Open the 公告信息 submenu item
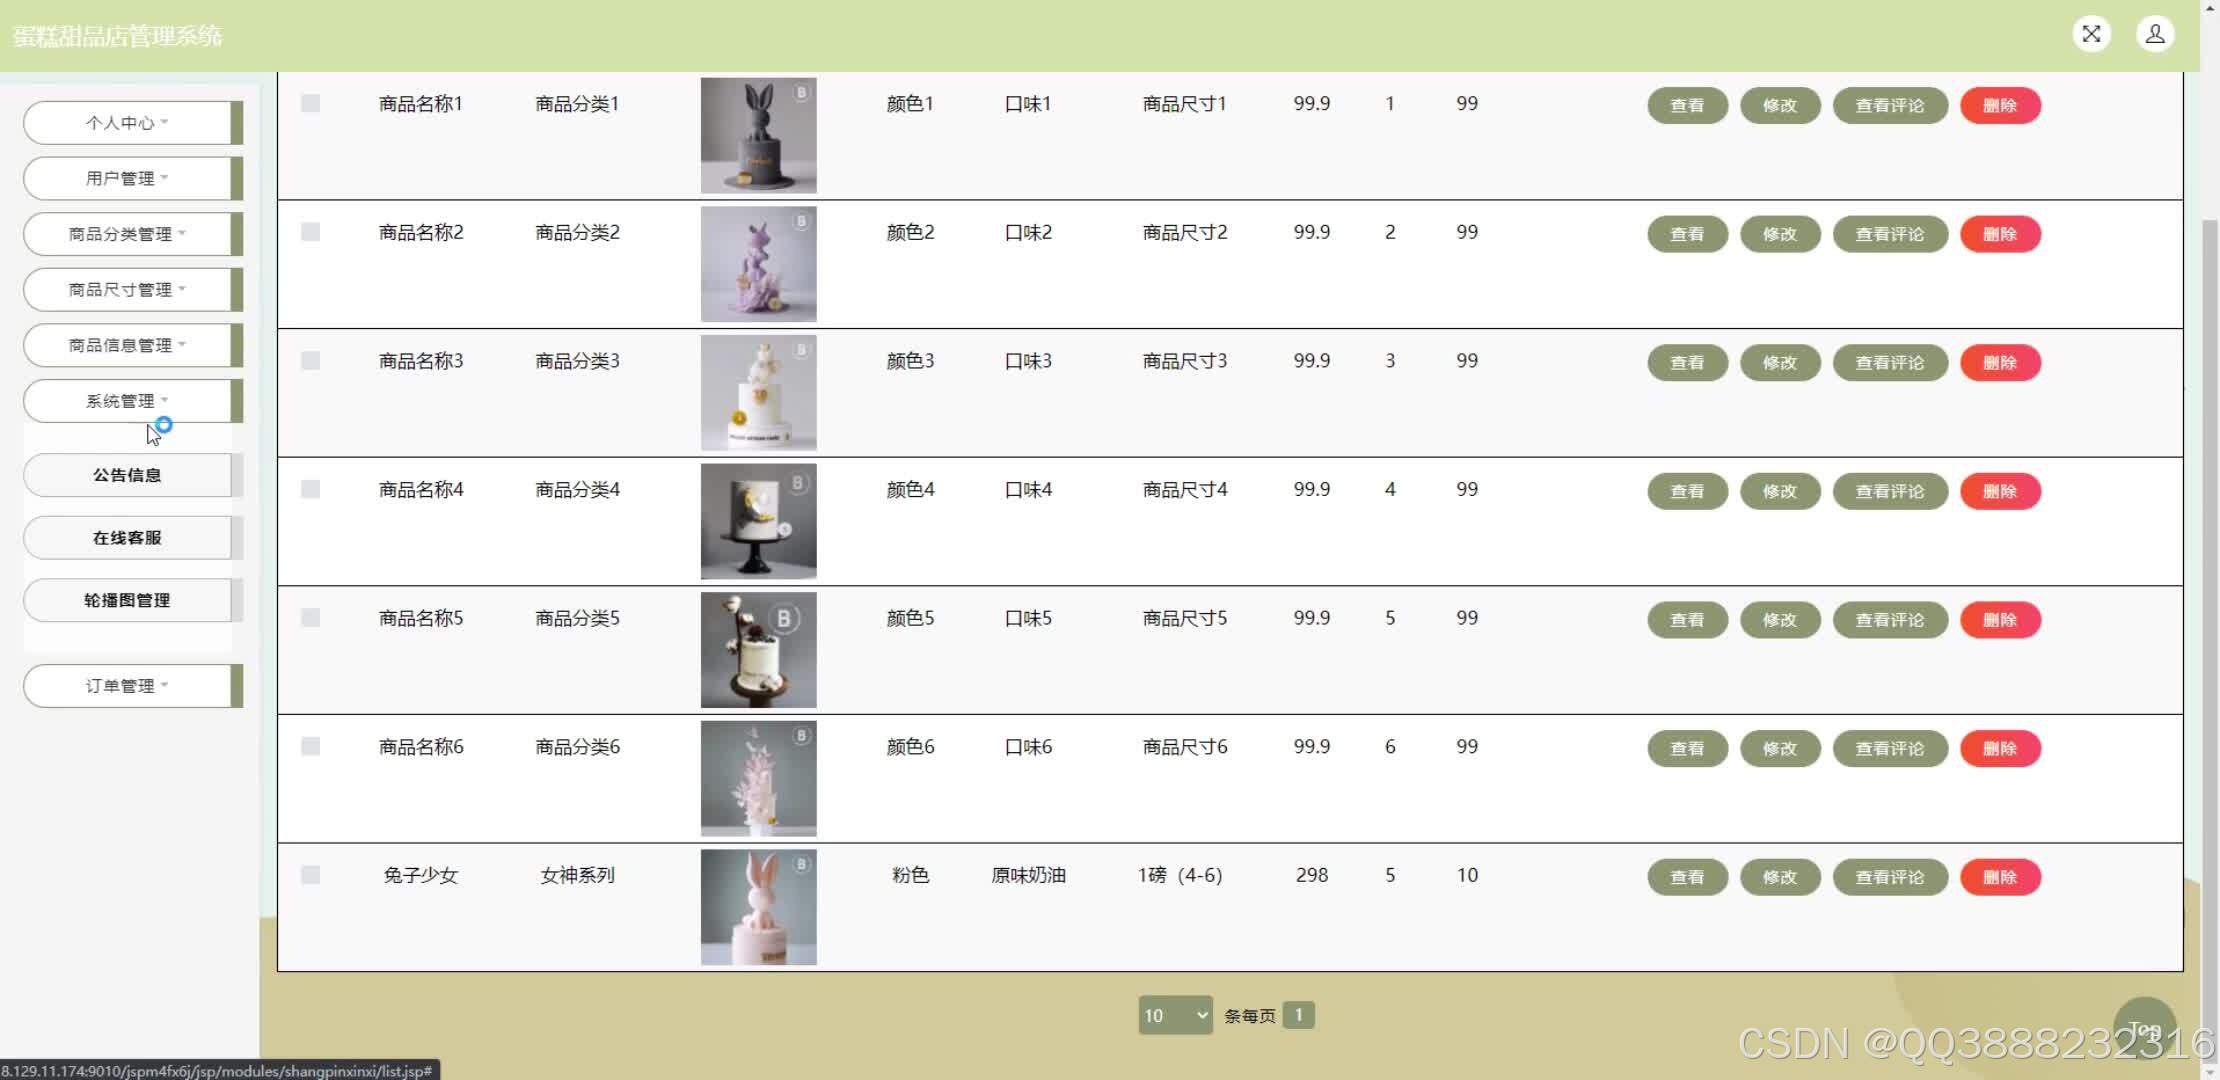 127,475
